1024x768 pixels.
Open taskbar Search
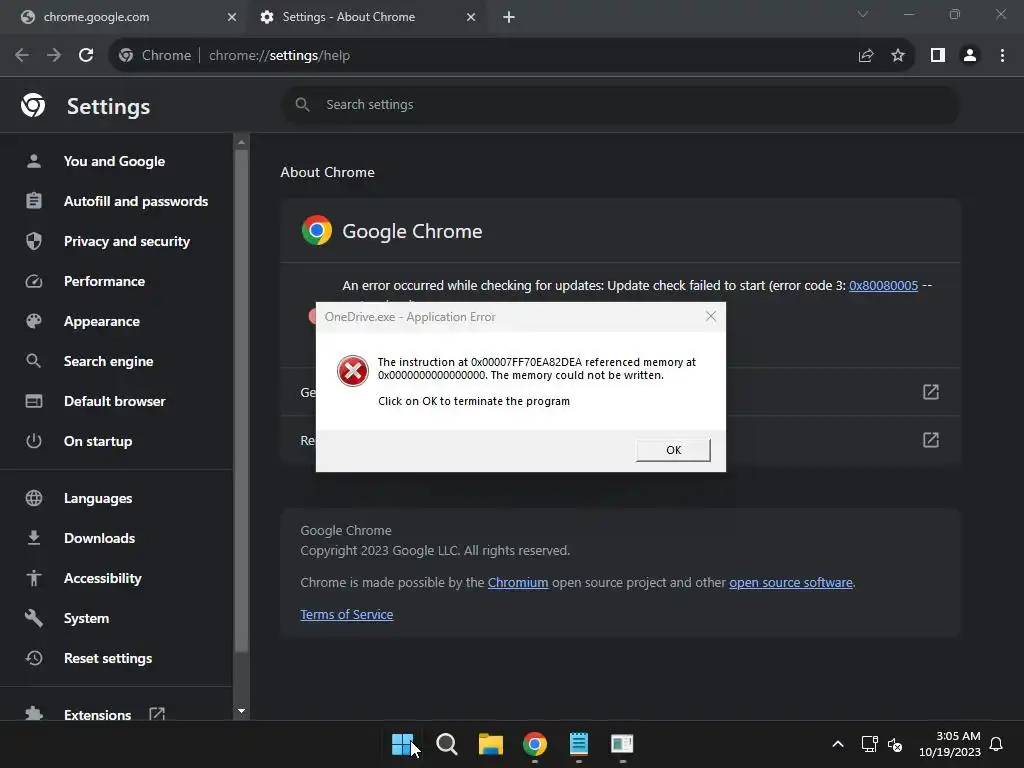pos(447,744)
